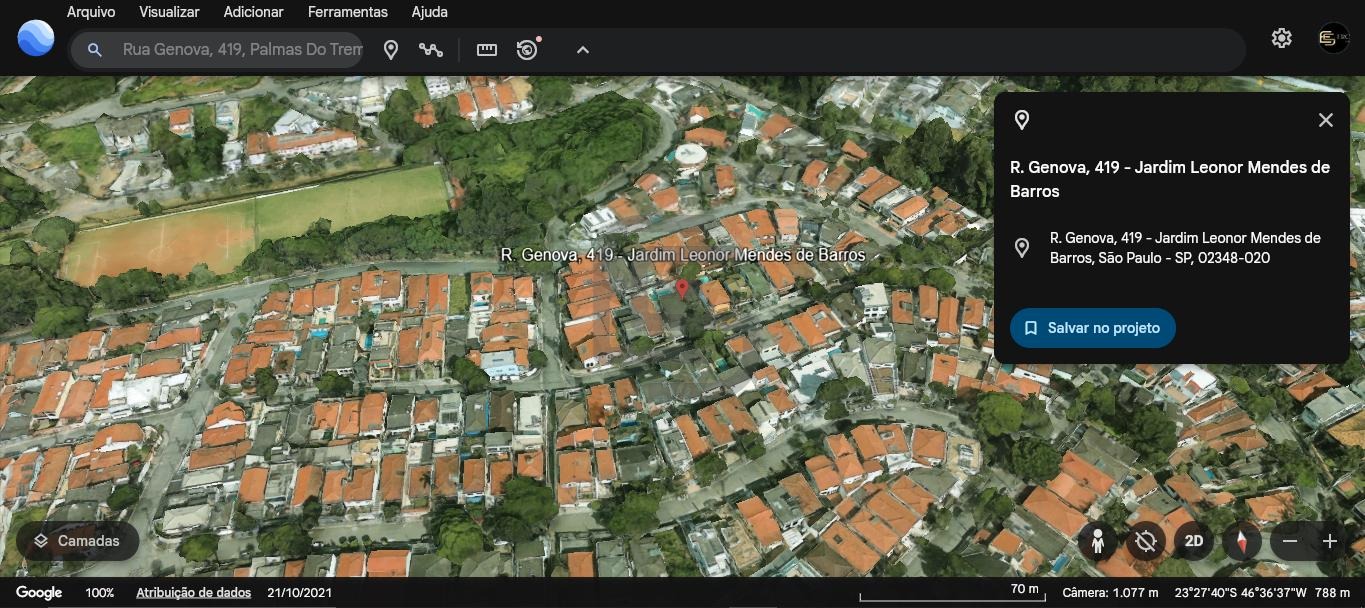Click the Google Earth logo icon
This screenshot has height=608, width=1365.
[36, 38]
